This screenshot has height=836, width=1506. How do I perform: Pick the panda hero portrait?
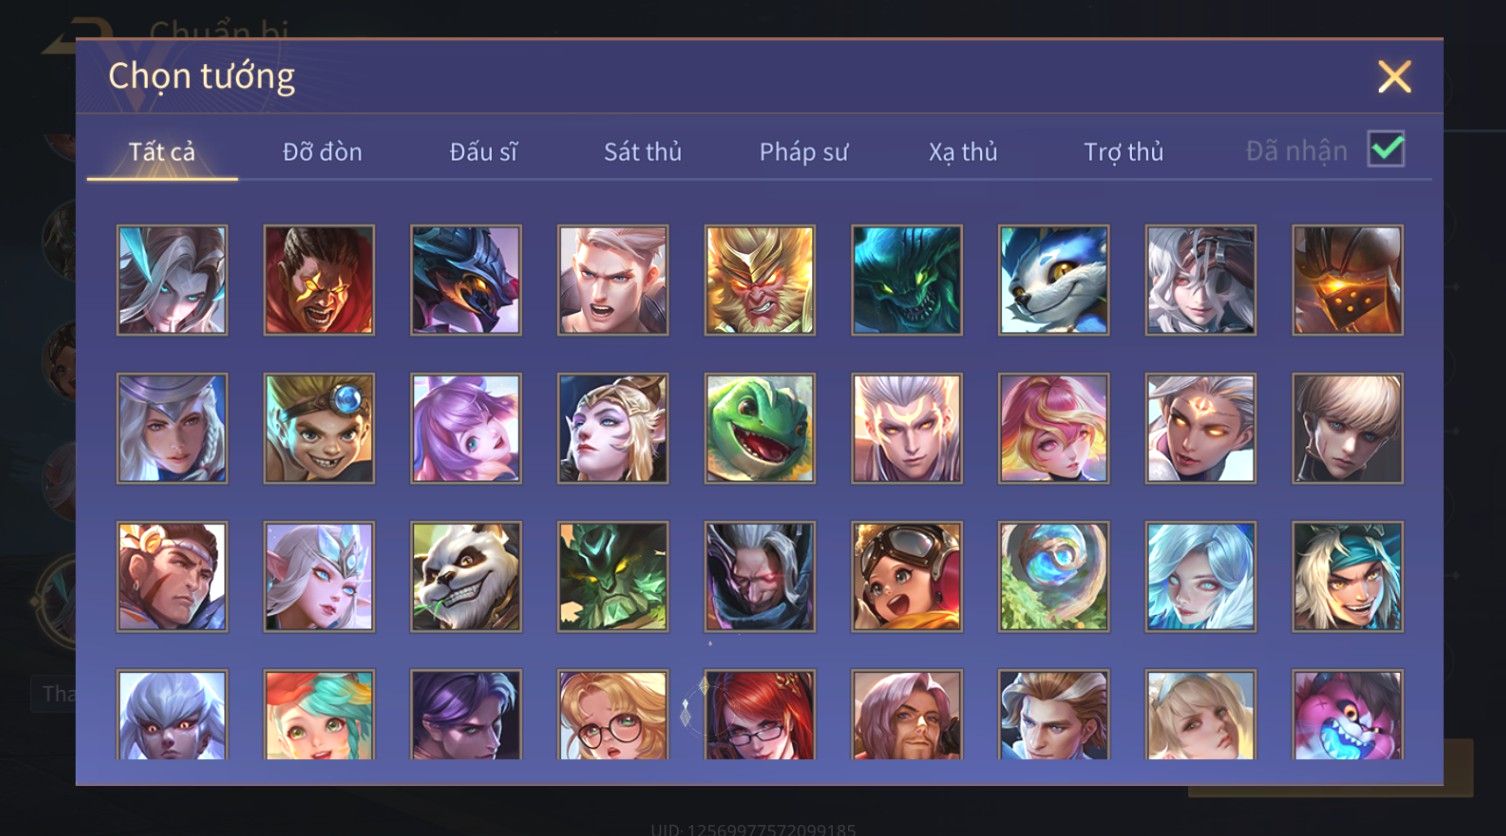tap(466, 576)
